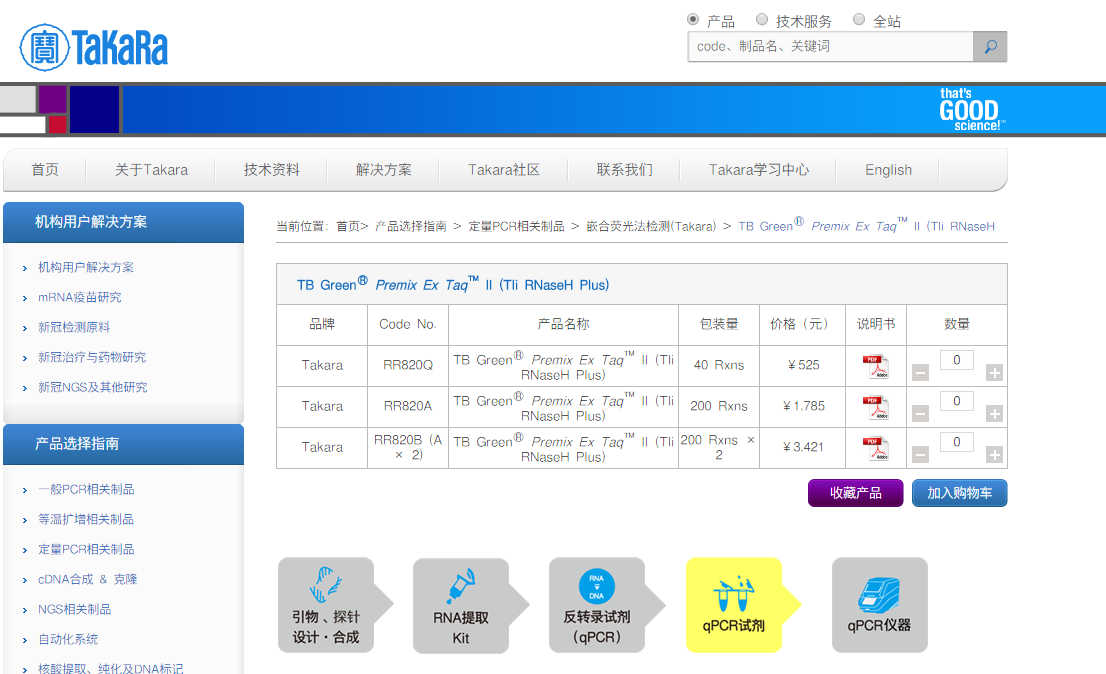Open 一般PCR相关制品 sidebar link

pyautogui.click(x=86, y=489)
